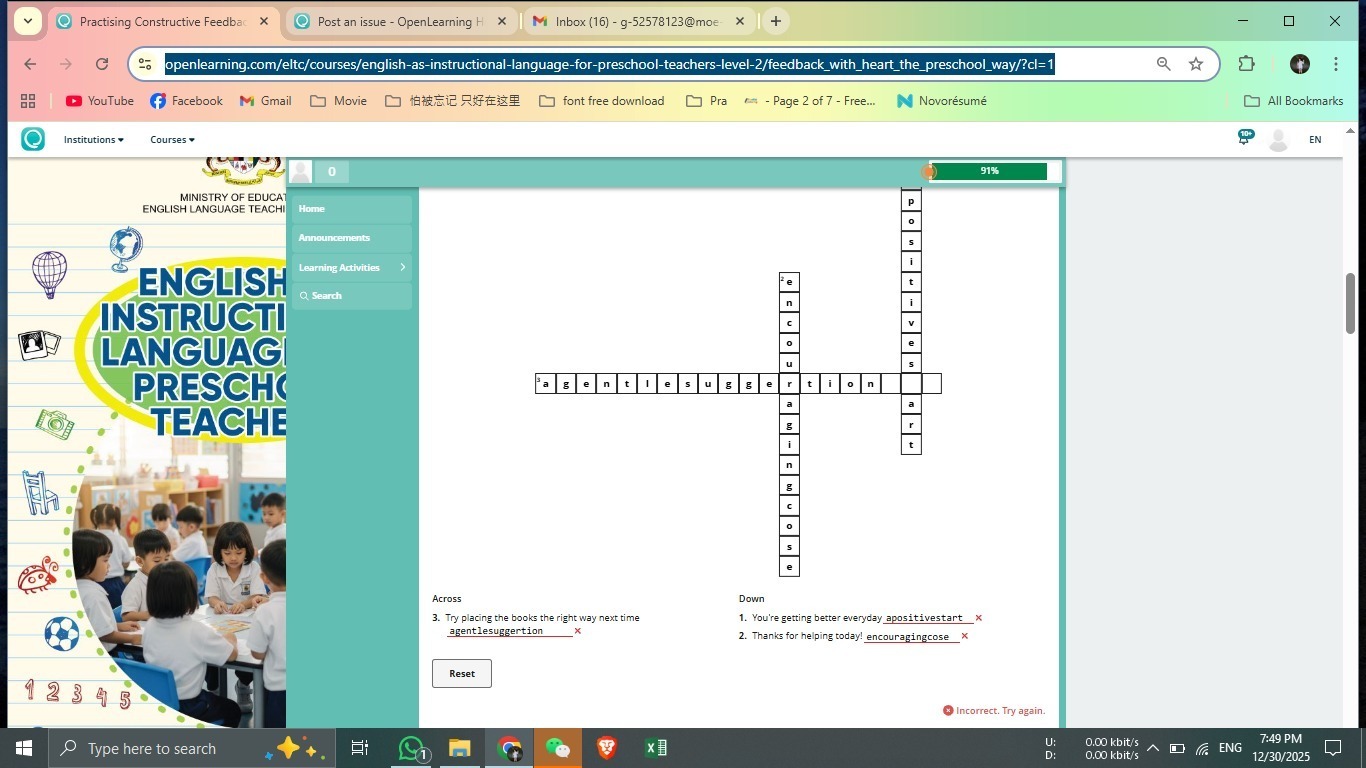Expand Learning Activities in sidebar
Image resolution: width=1366 pixels, height=768 pixels.
352,267
